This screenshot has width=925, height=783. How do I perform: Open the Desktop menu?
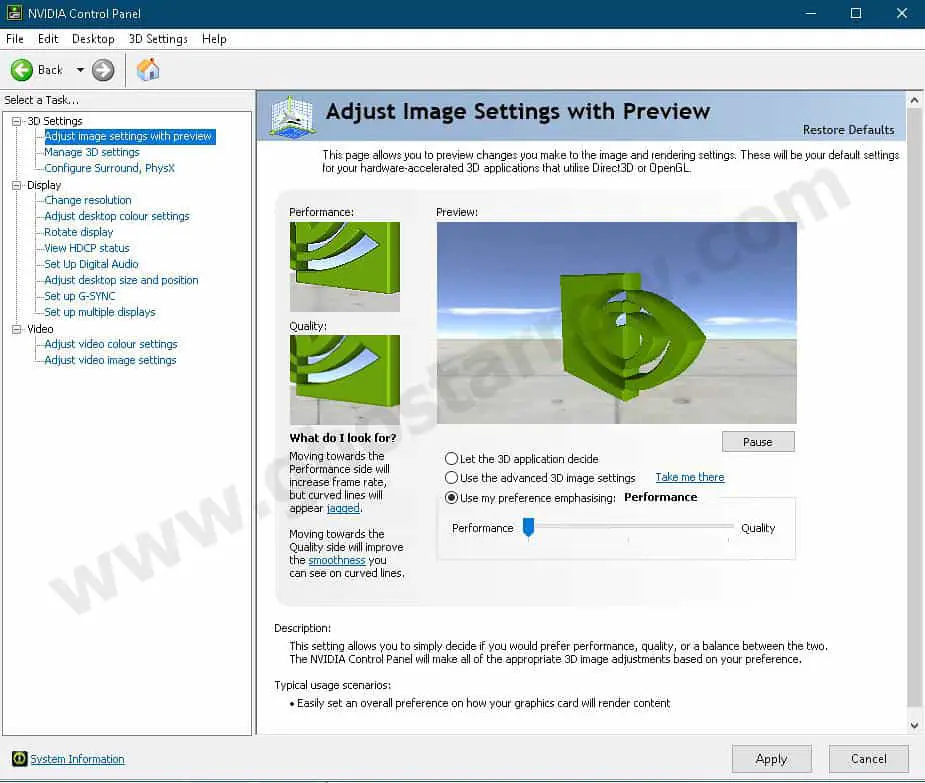(93, 39)
